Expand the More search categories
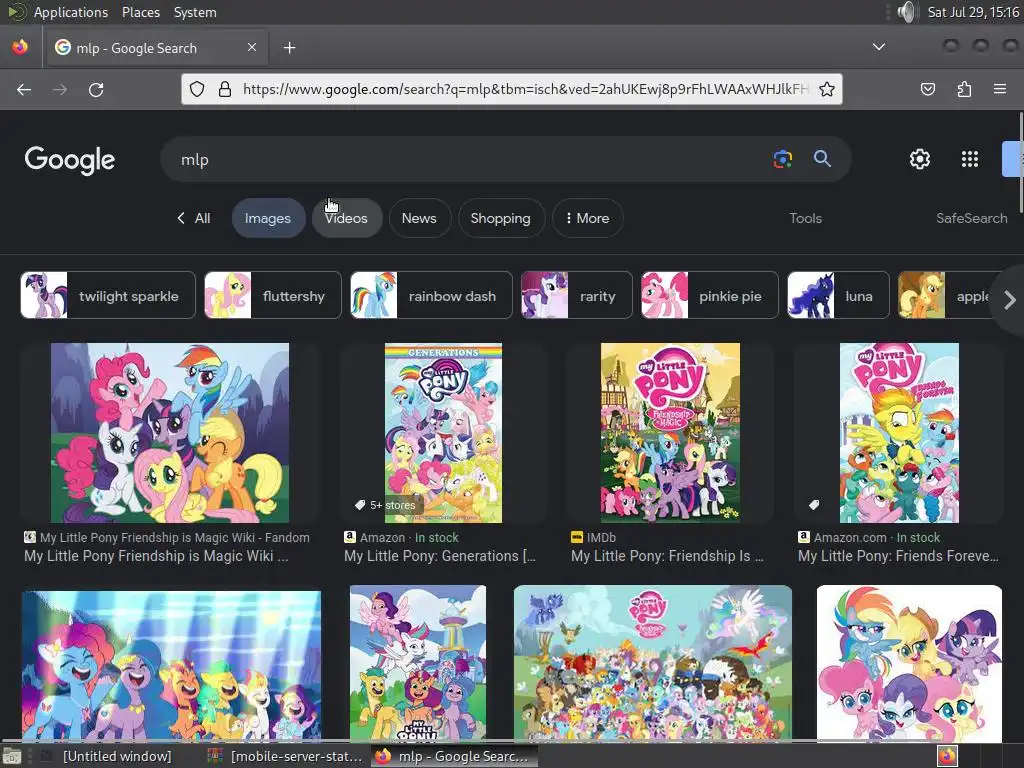1024x768 pixels. coord(587,218)
